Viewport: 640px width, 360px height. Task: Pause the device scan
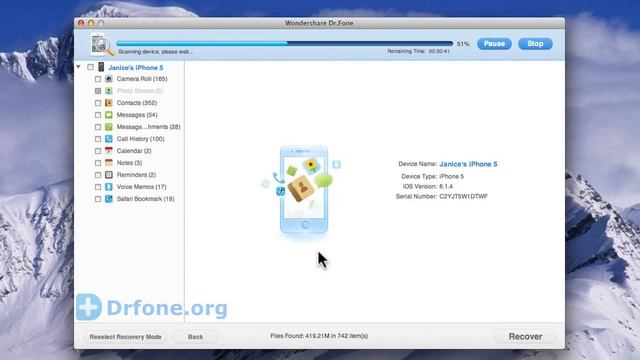tap(494, 44)
